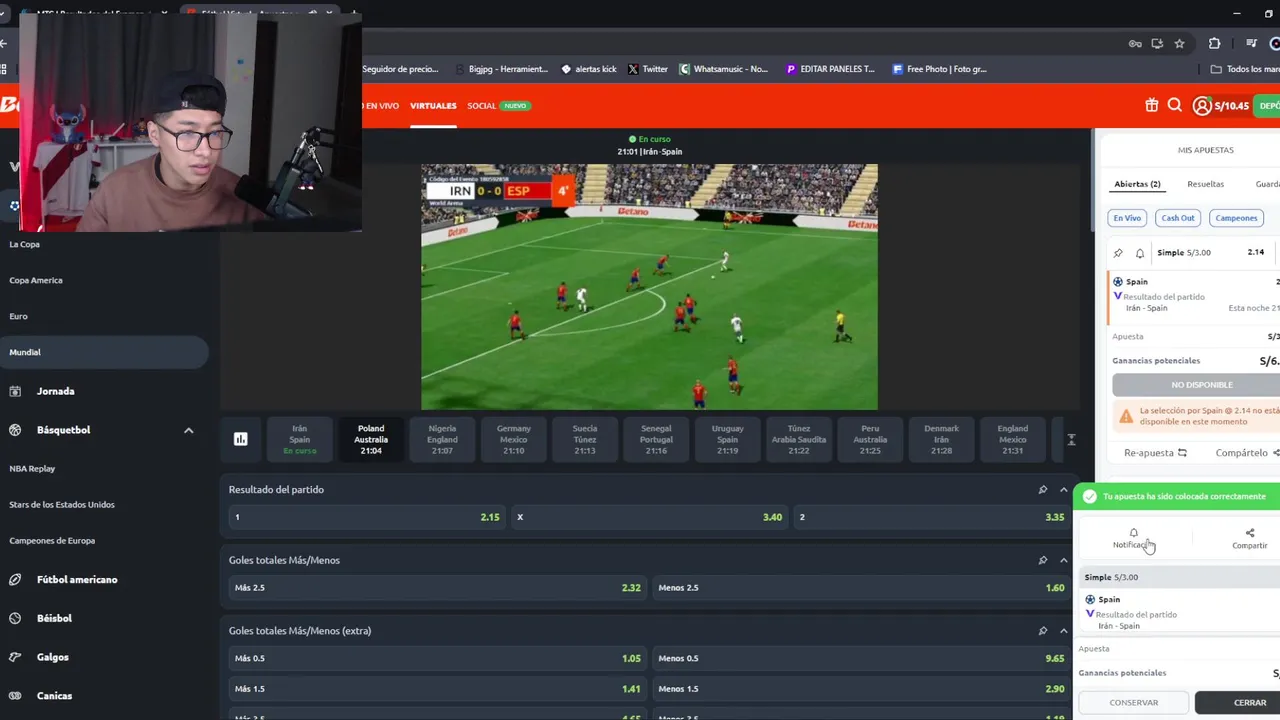The image size is (1280, 720).
Task: Select the Poland Australia 21:04 match
Action: (x=371, y=439)
